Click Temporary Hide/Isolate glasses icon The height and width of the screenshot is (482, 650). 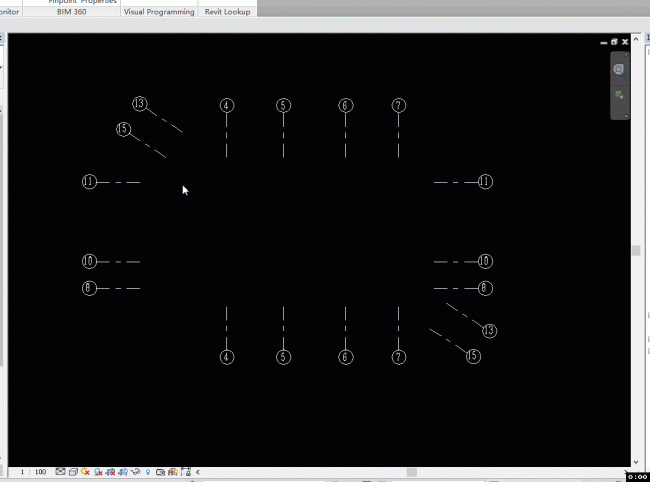135,471
